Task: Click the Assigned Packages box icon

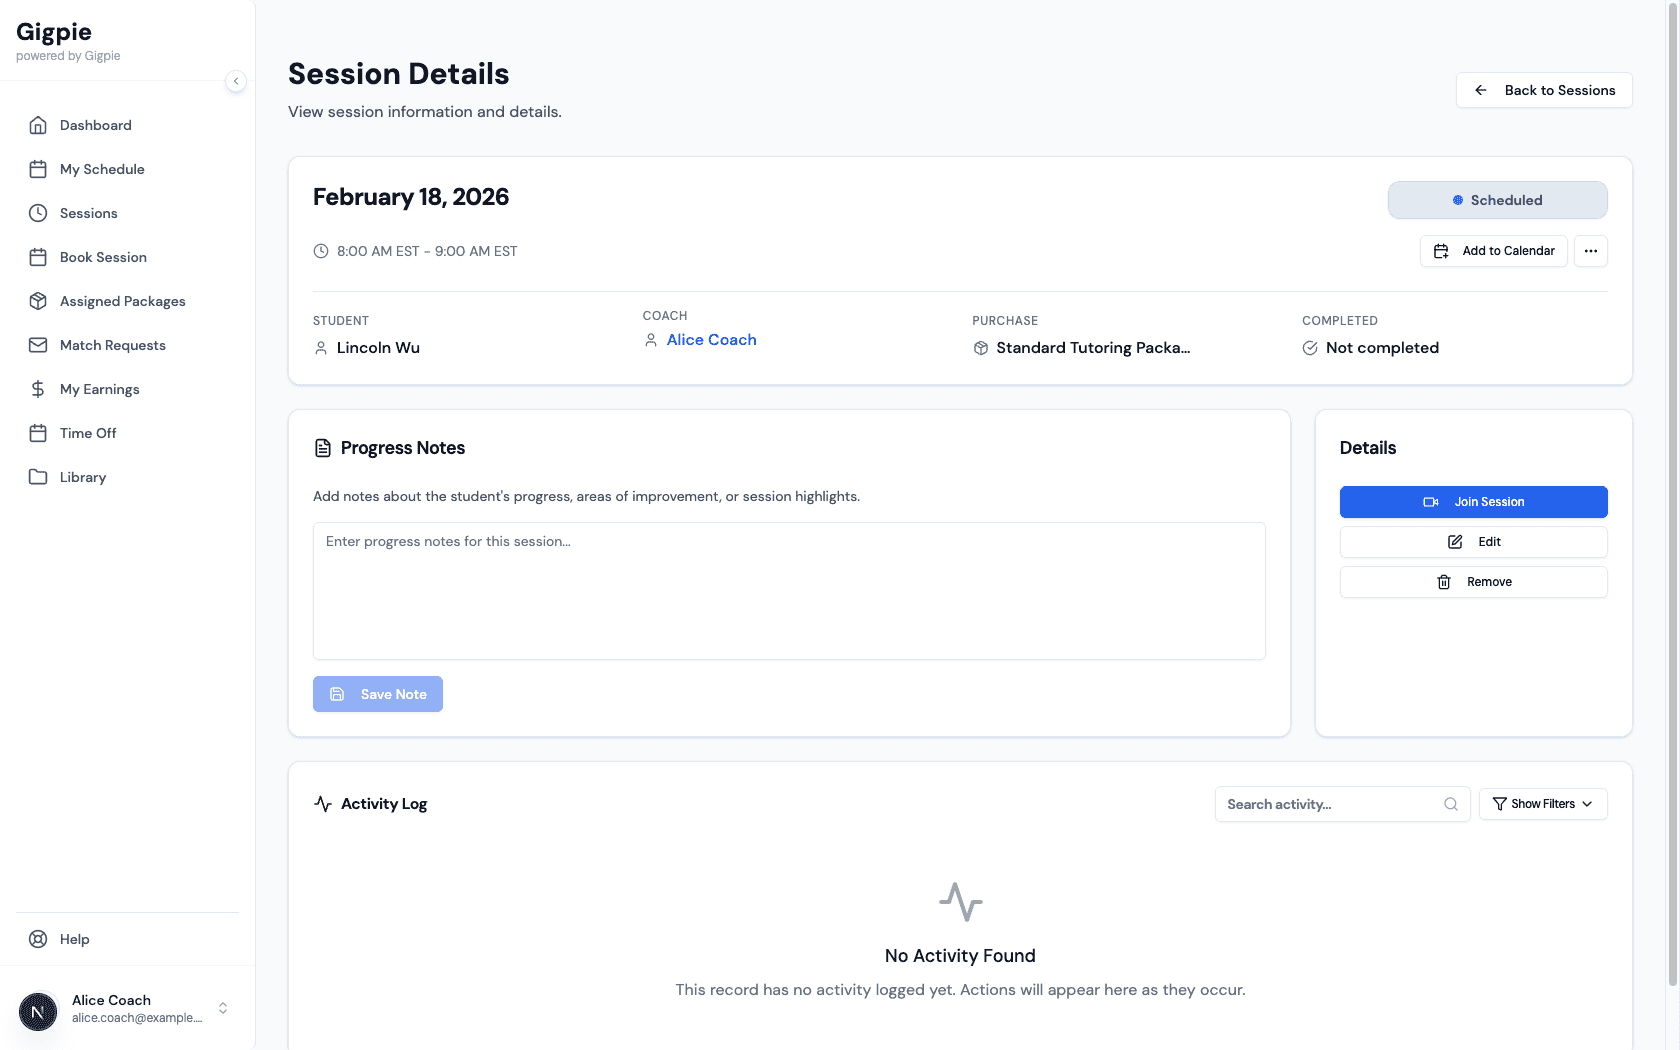Action: pyautogui.click(x=38, y=301)
